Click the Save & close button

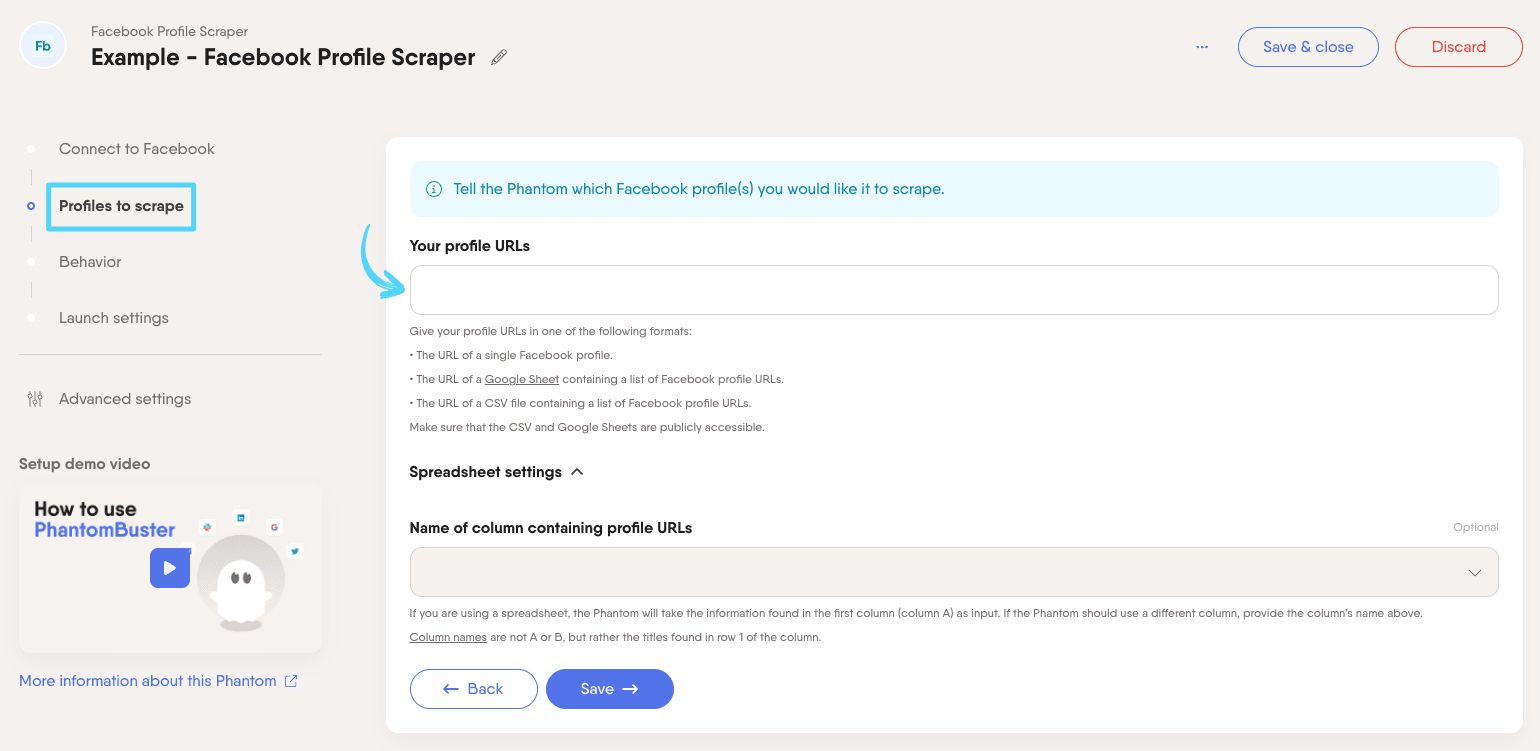pos(1308,47)
